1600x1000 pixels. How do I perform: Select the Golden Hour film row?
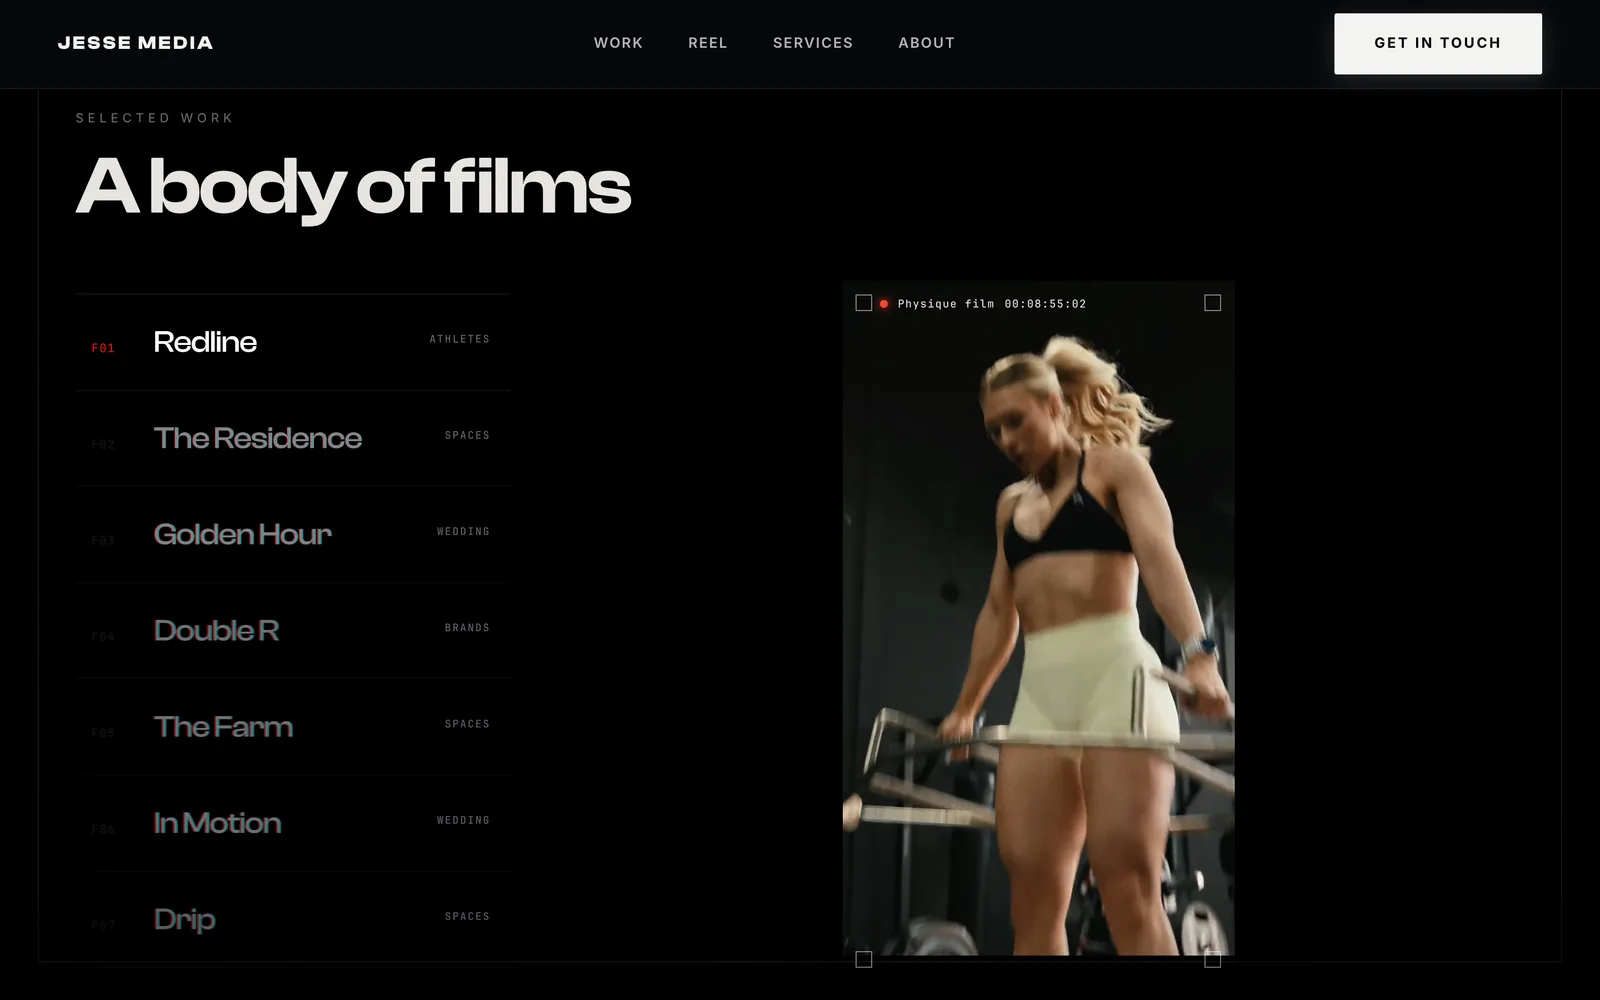(x=293, y=534)
